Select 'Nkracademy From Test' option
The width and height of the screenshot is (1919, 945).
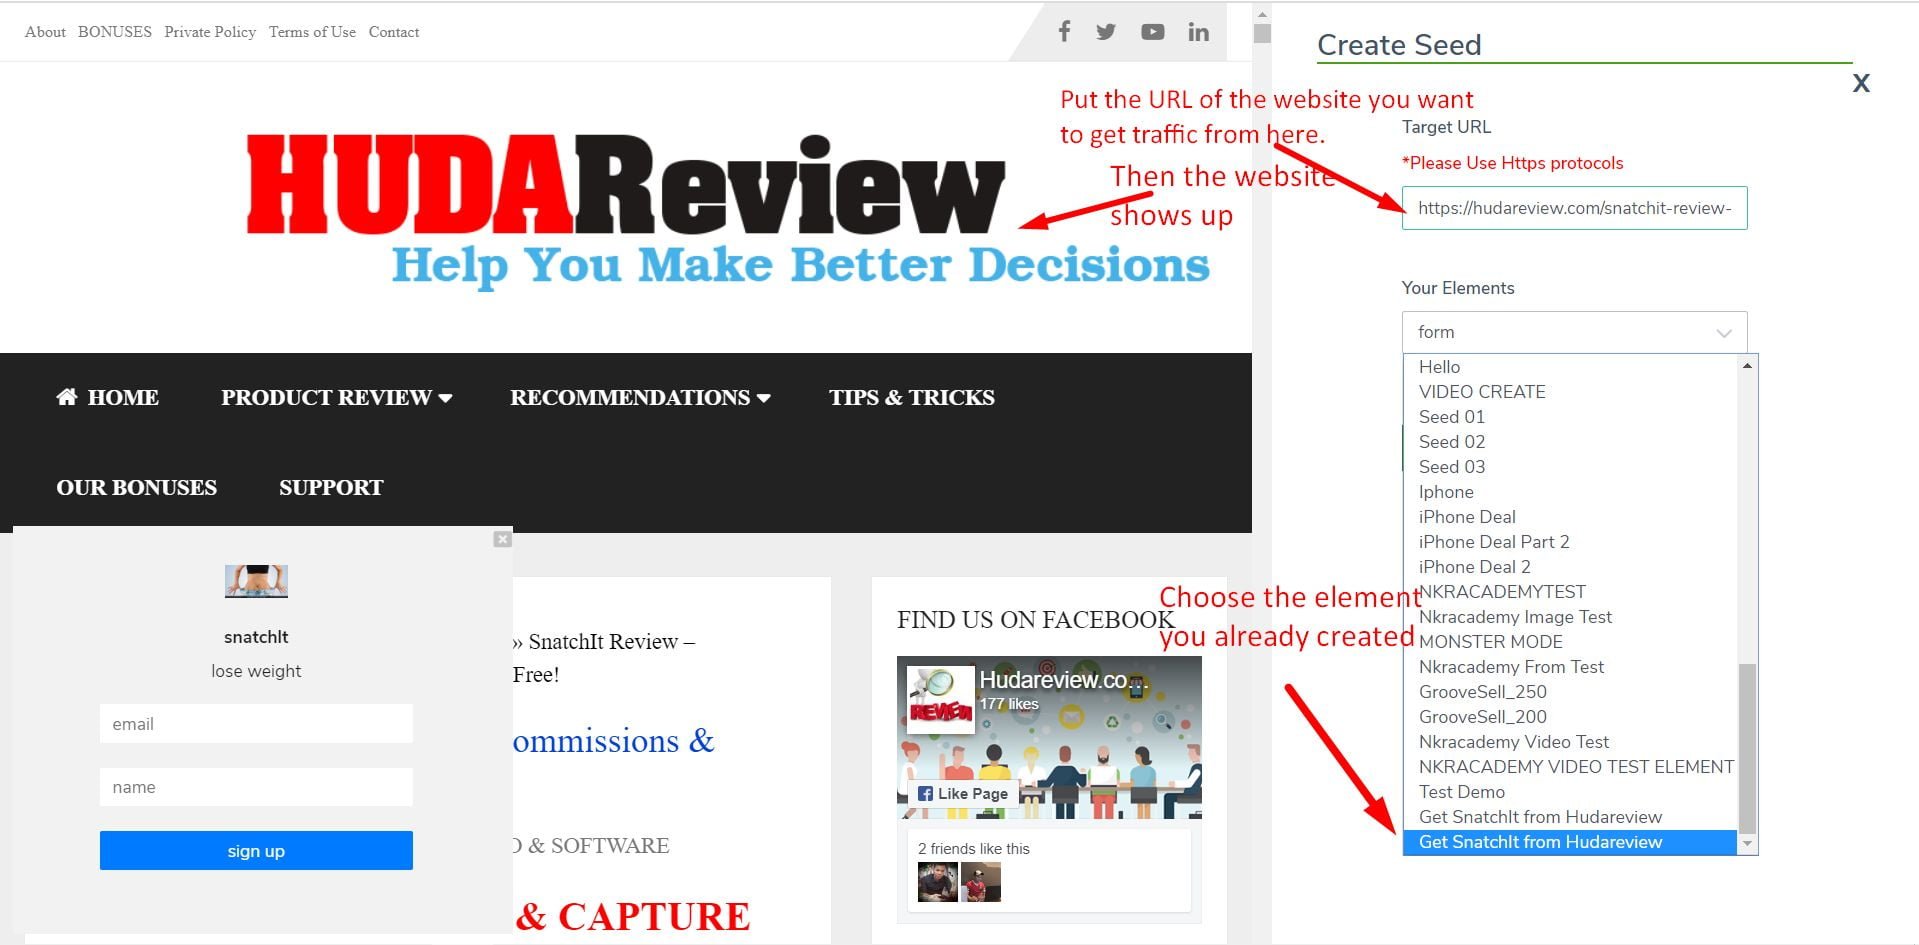[1570, 667]
